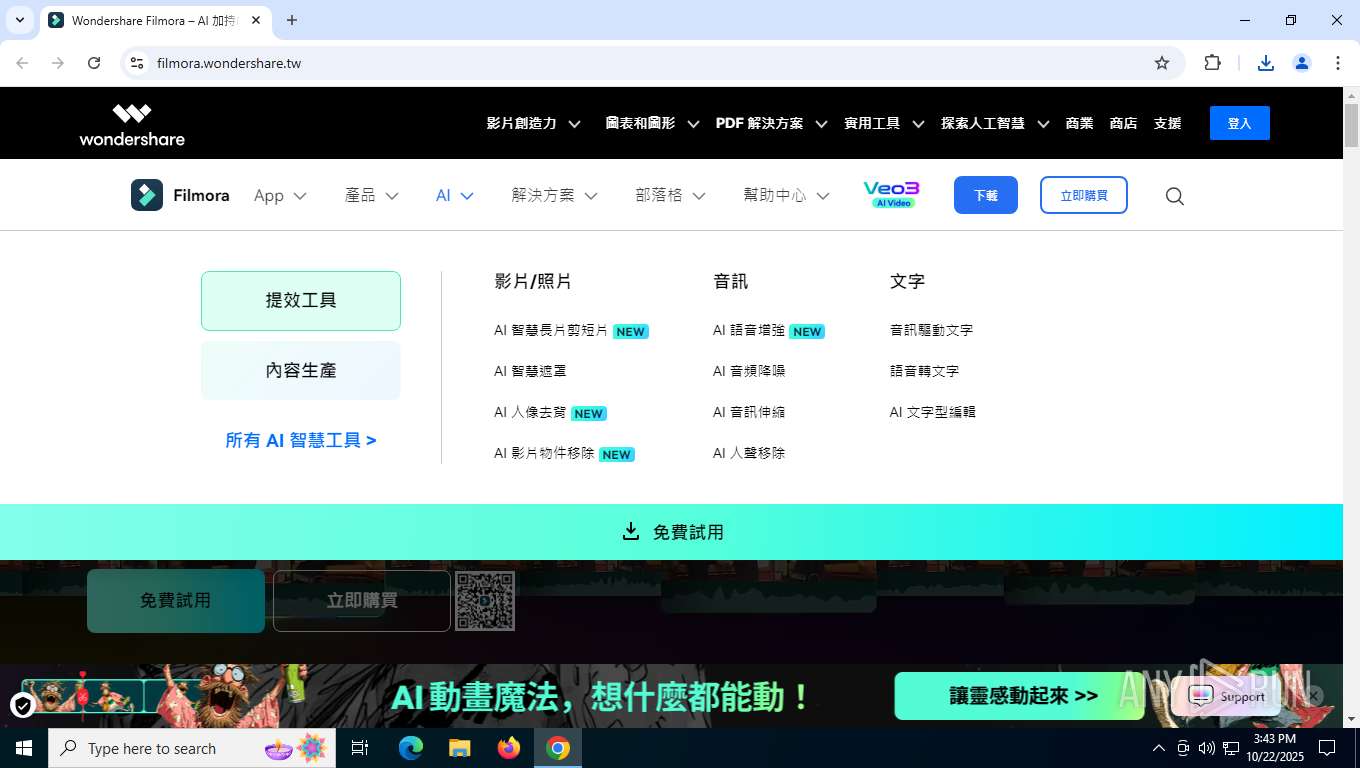Open the Chrome profile avatar icon
Image resolution: width=1360 pixels, height=768 pixels.
1302,63
